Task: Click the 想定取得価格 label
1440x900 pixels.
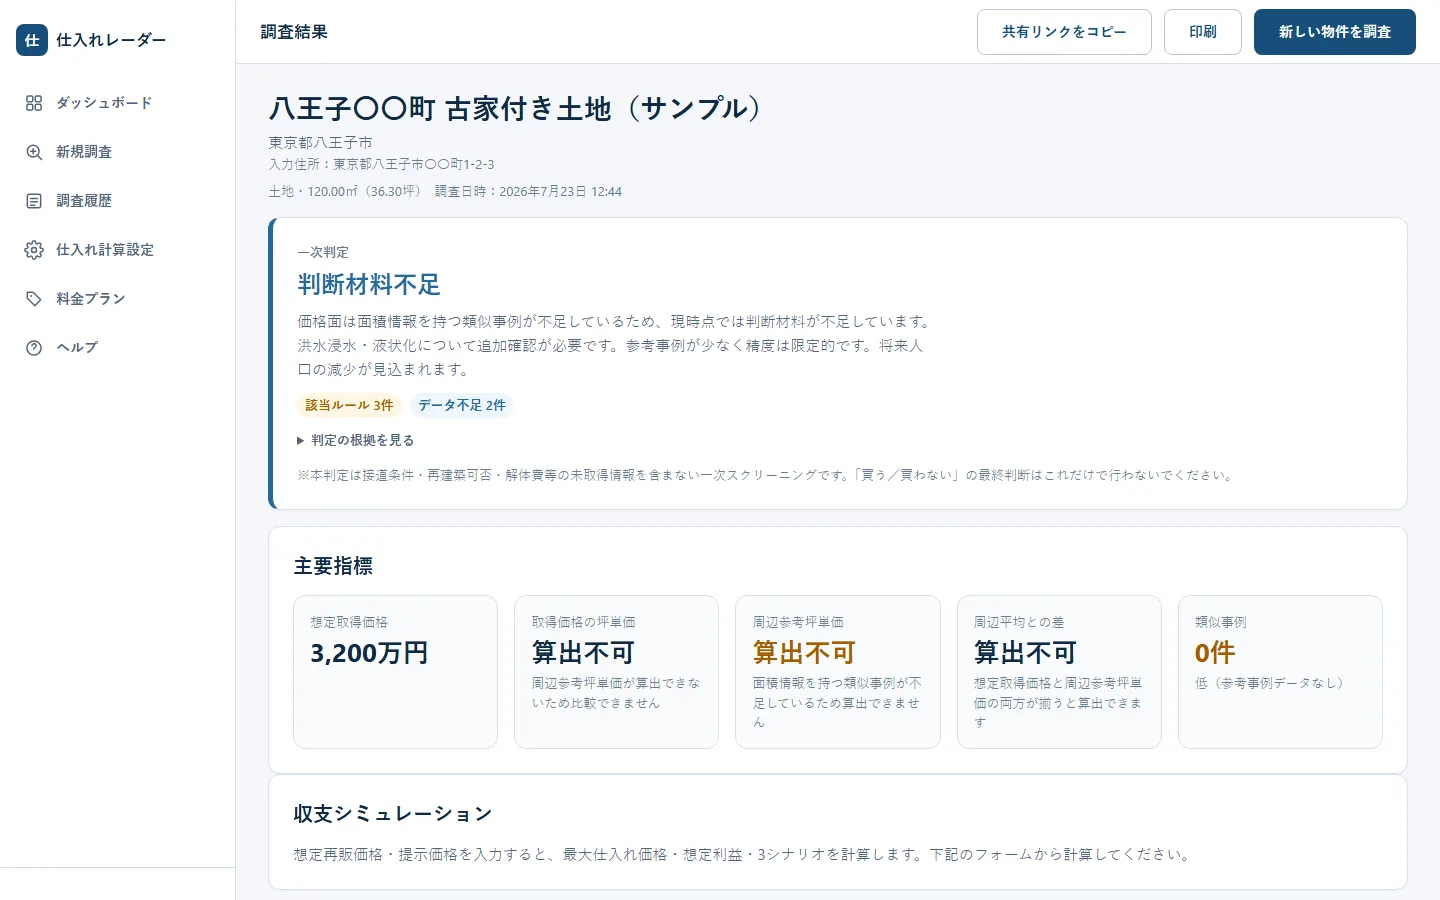Action: [349, 622]
